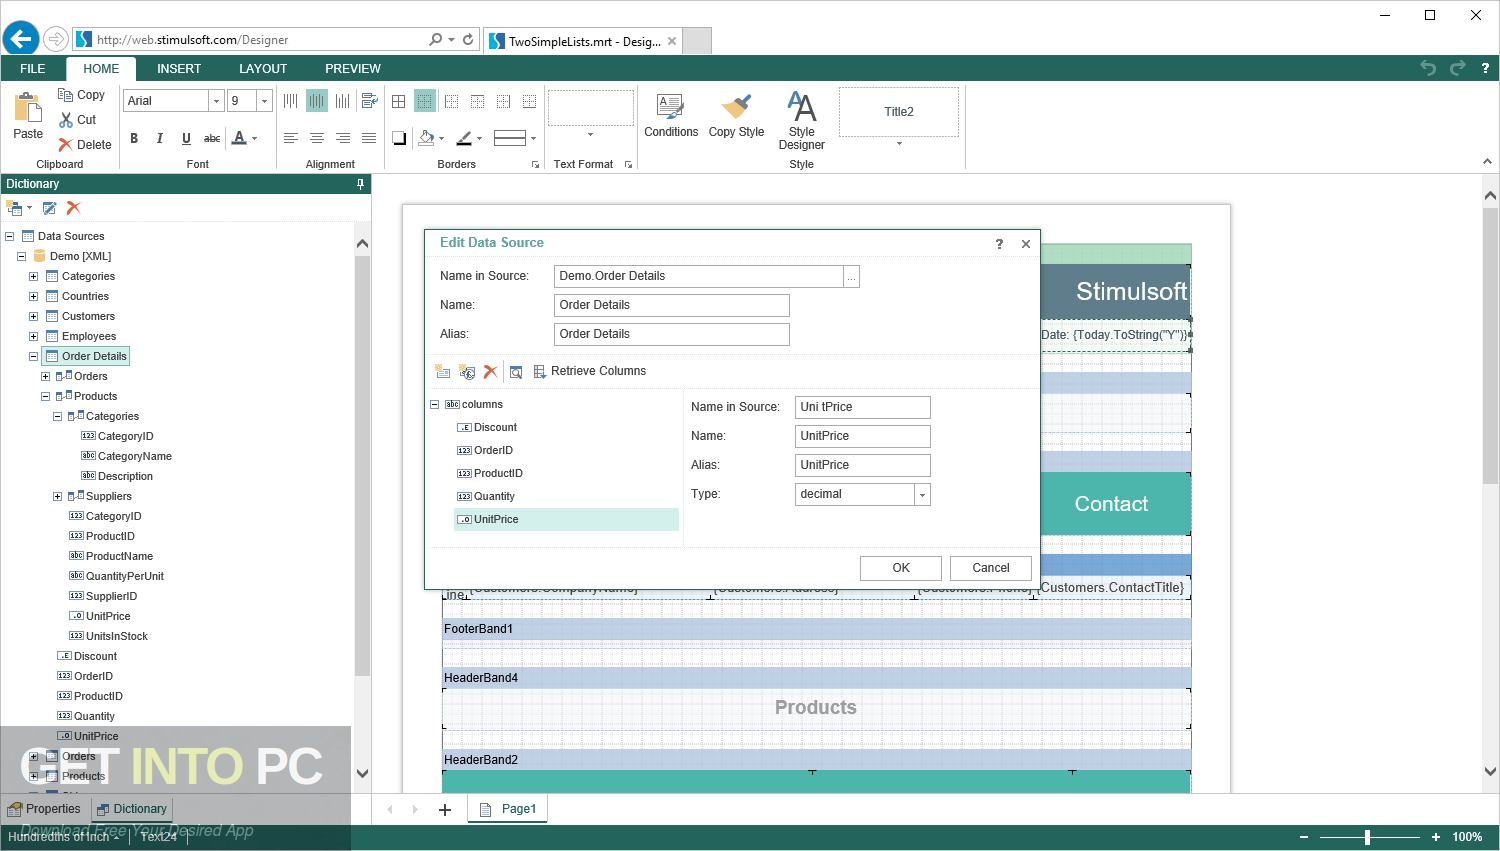Click the Cut scissors icon

(x=66, y=120)
